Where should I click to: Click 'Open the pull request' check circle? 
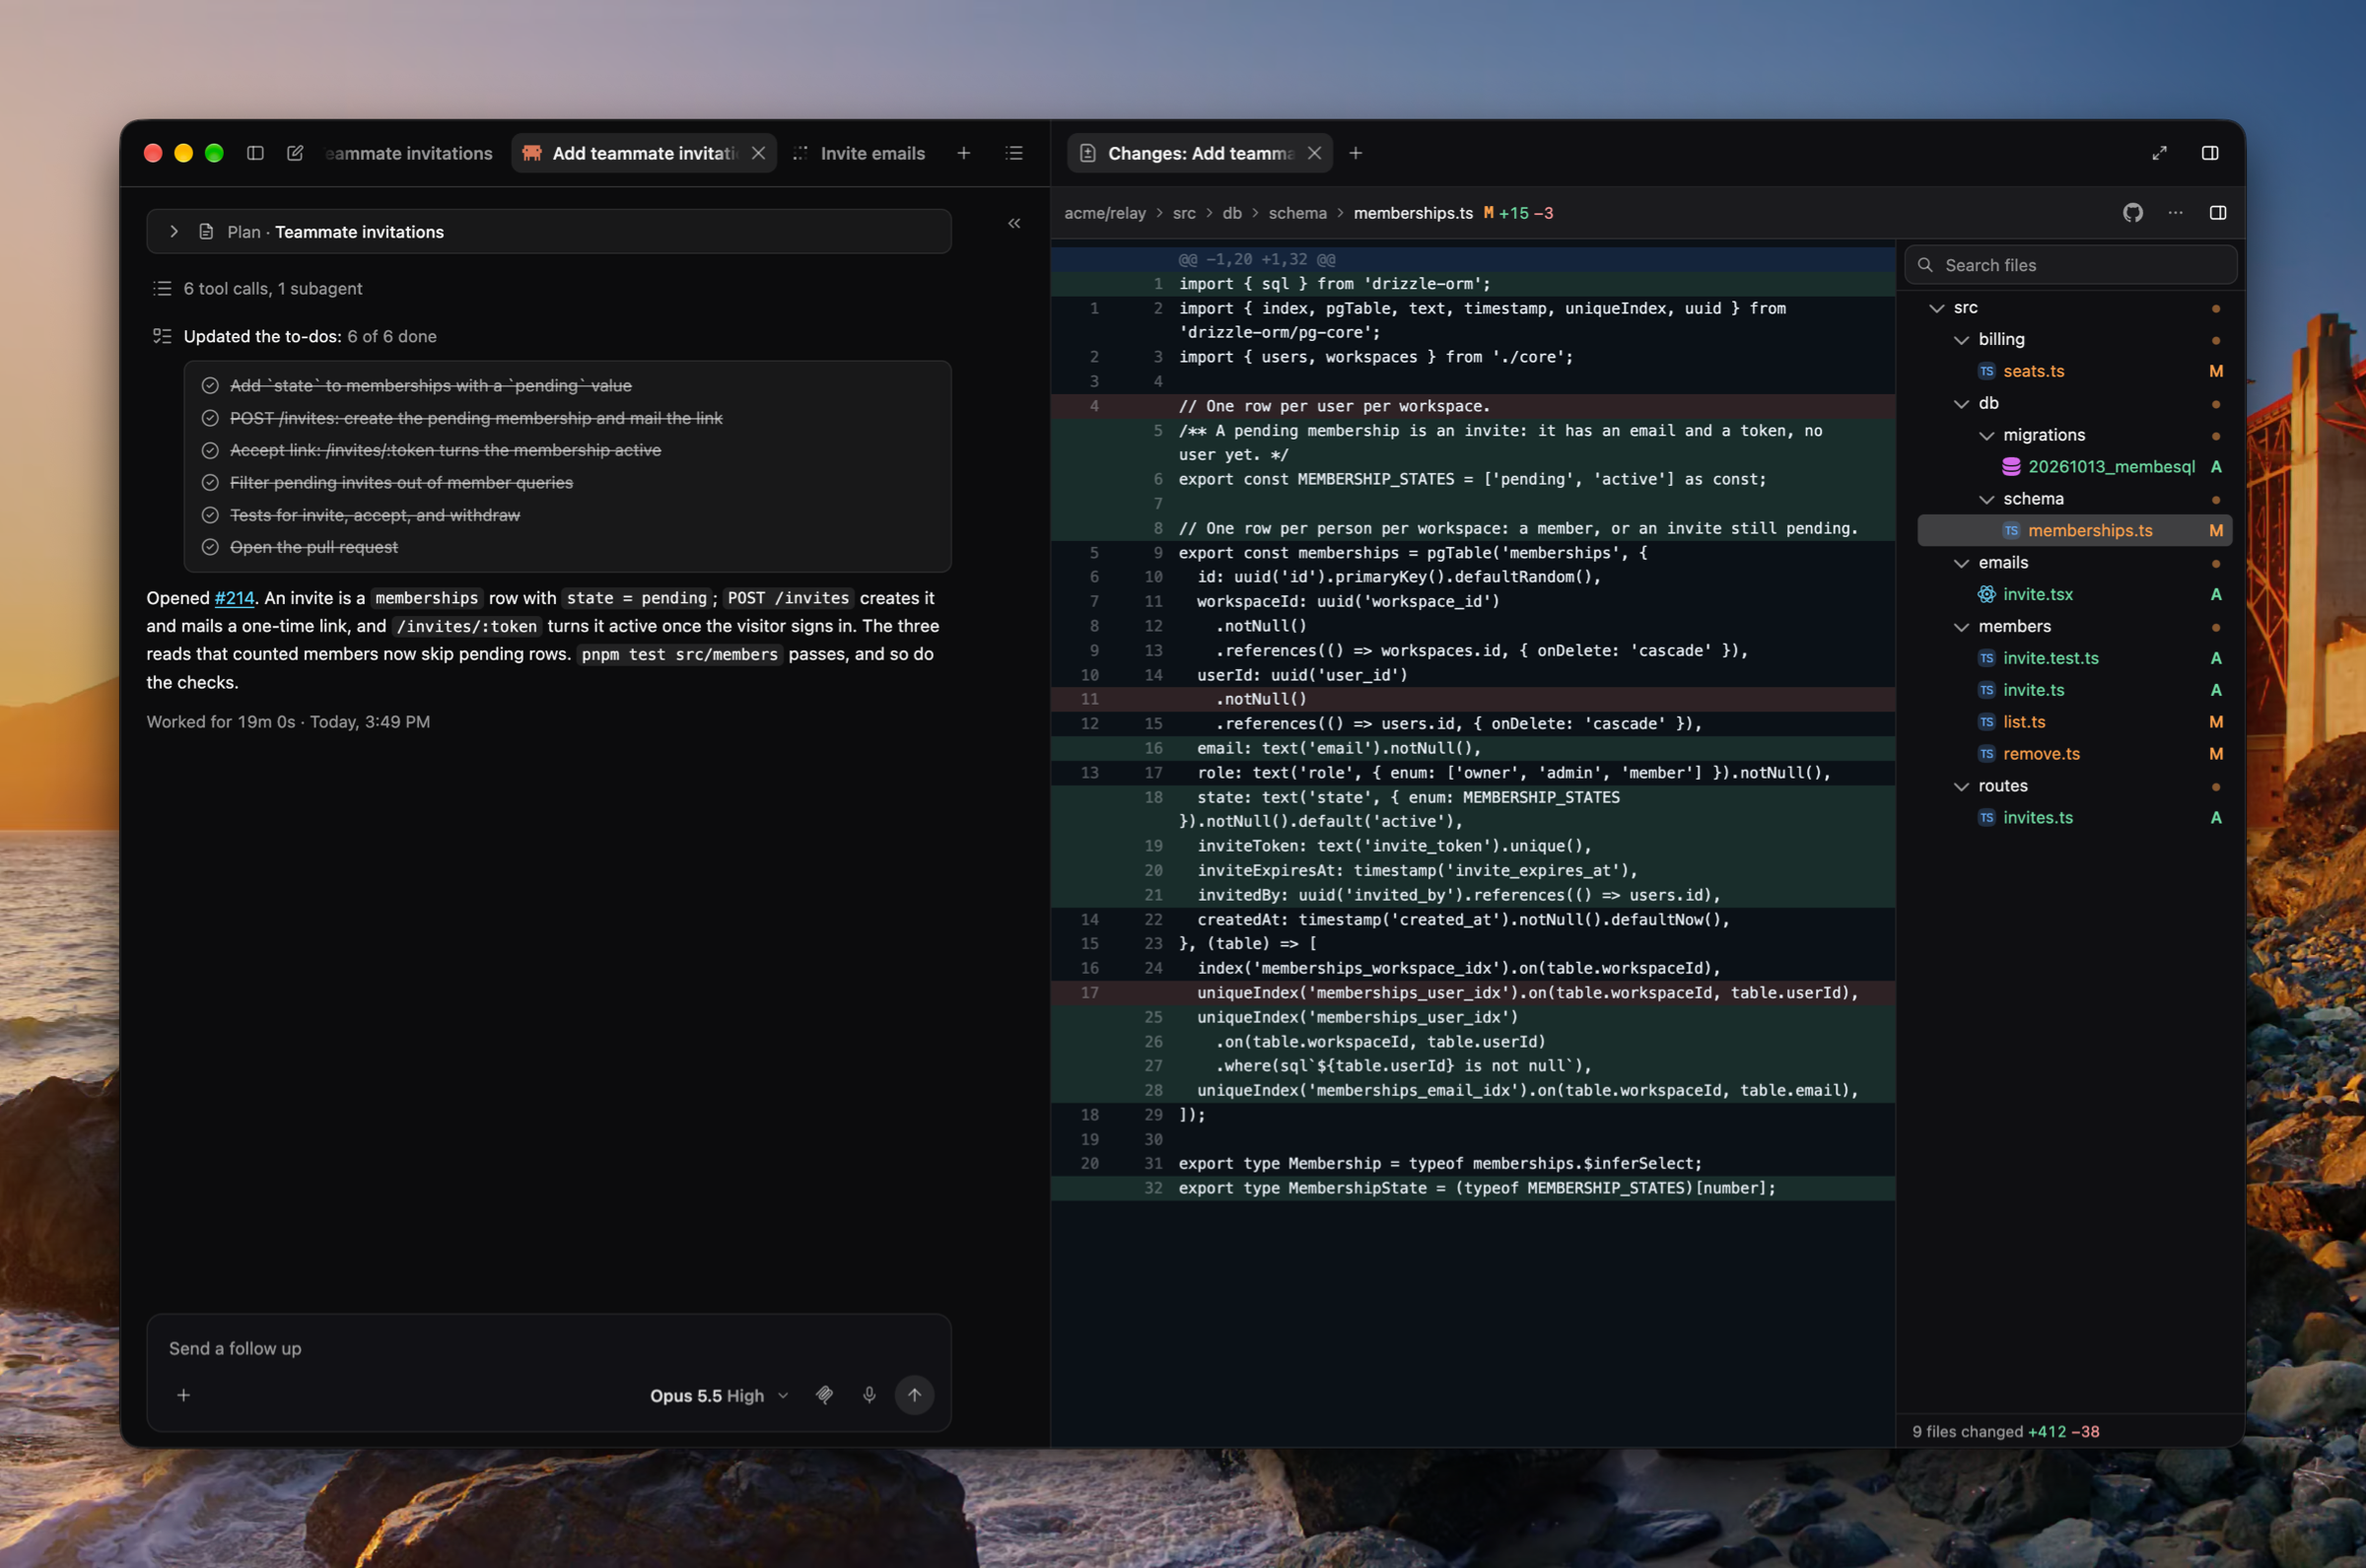coord(210,547)
